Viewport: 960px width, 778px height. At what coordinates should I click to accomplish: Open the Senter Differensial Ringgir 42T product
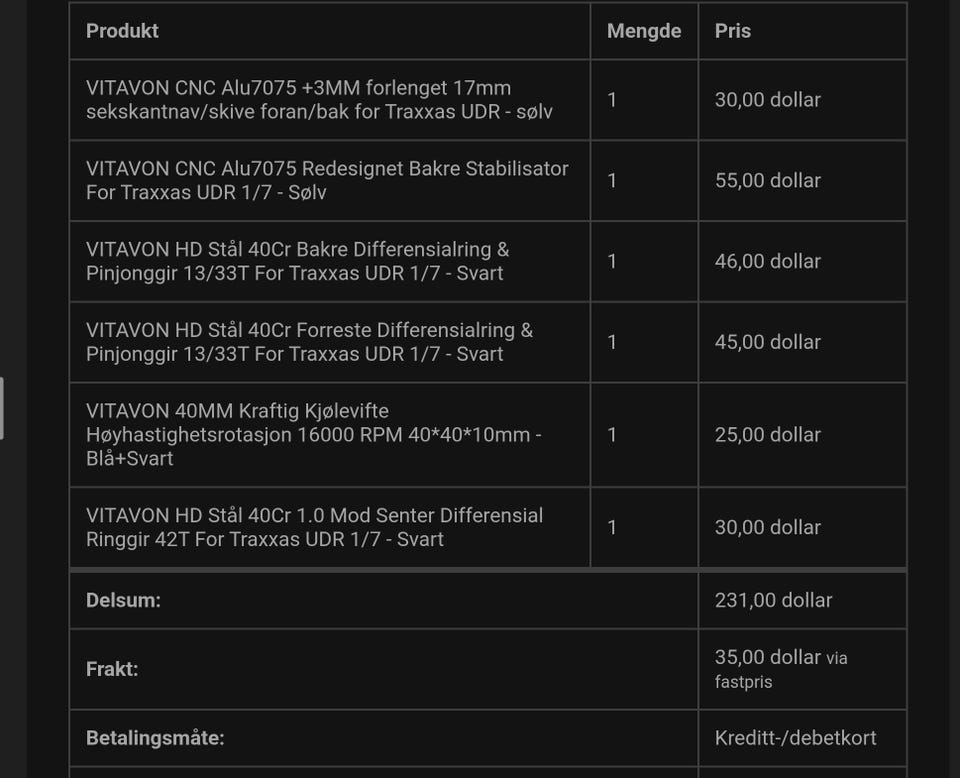coord(314,528)
